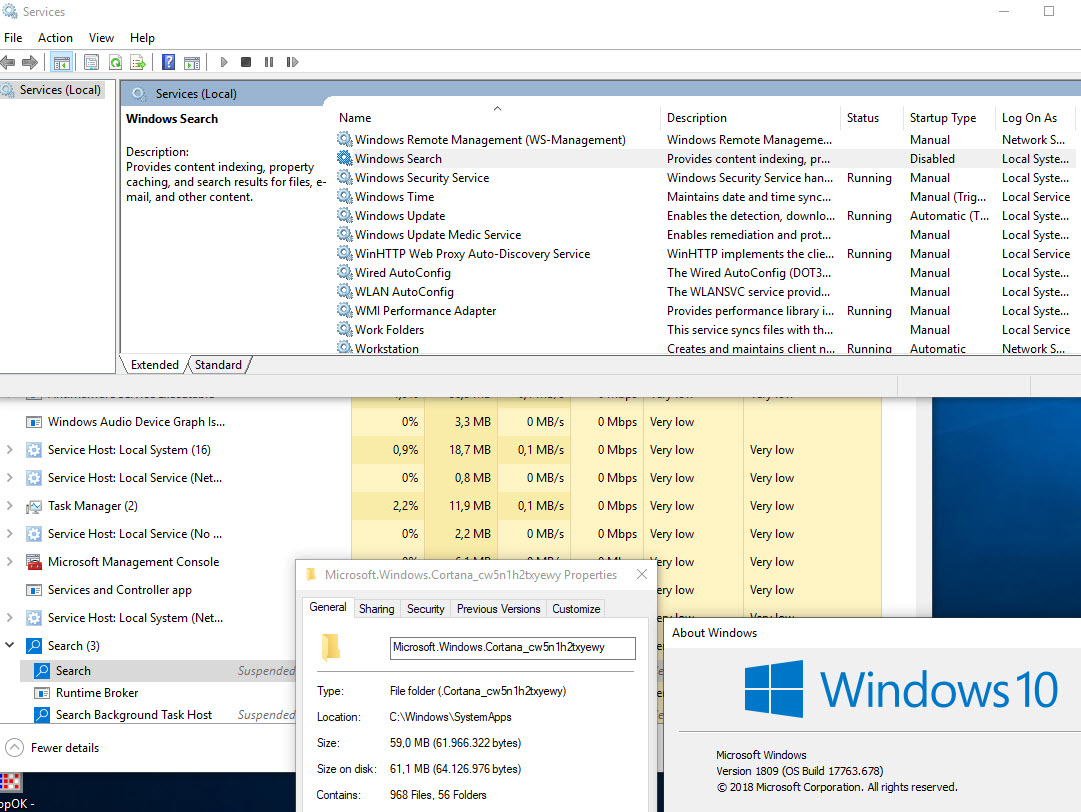The image size is (1081, 812).
Task: Select the Windows Update Medic Service
Action: click(438, 235)
